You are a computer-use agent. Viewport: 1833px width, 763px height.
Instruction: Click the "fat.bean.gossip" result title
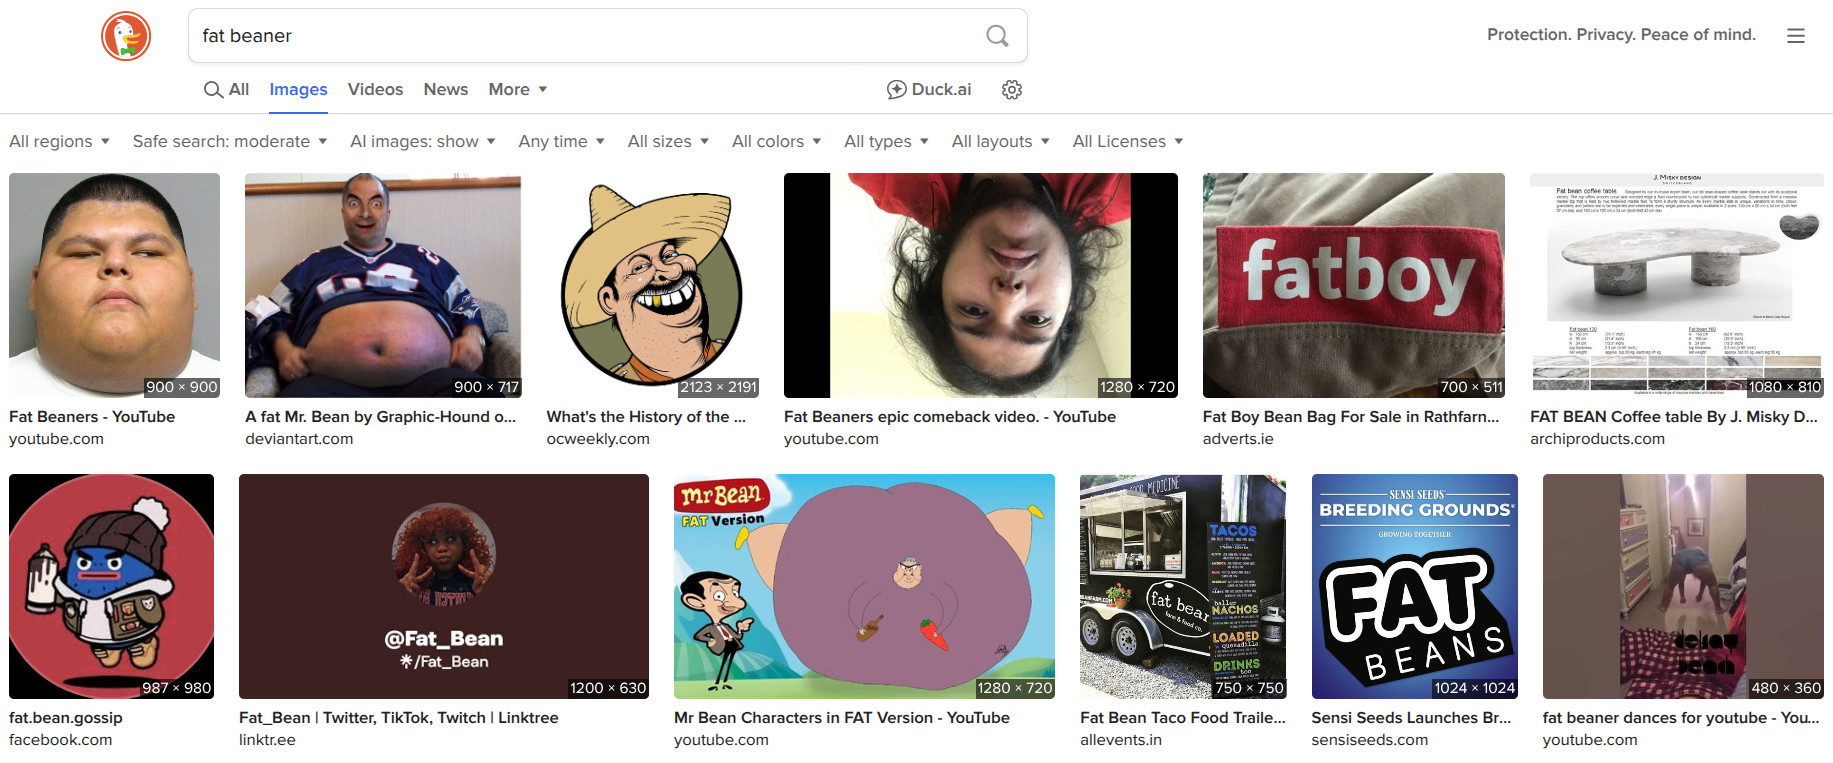tap(66, 718)
